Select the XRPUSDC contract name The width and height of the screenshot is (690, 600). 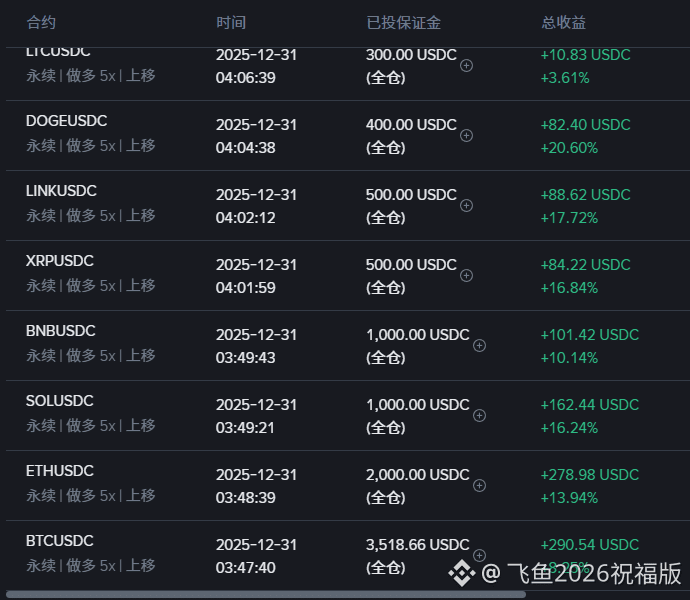(59, 261)
